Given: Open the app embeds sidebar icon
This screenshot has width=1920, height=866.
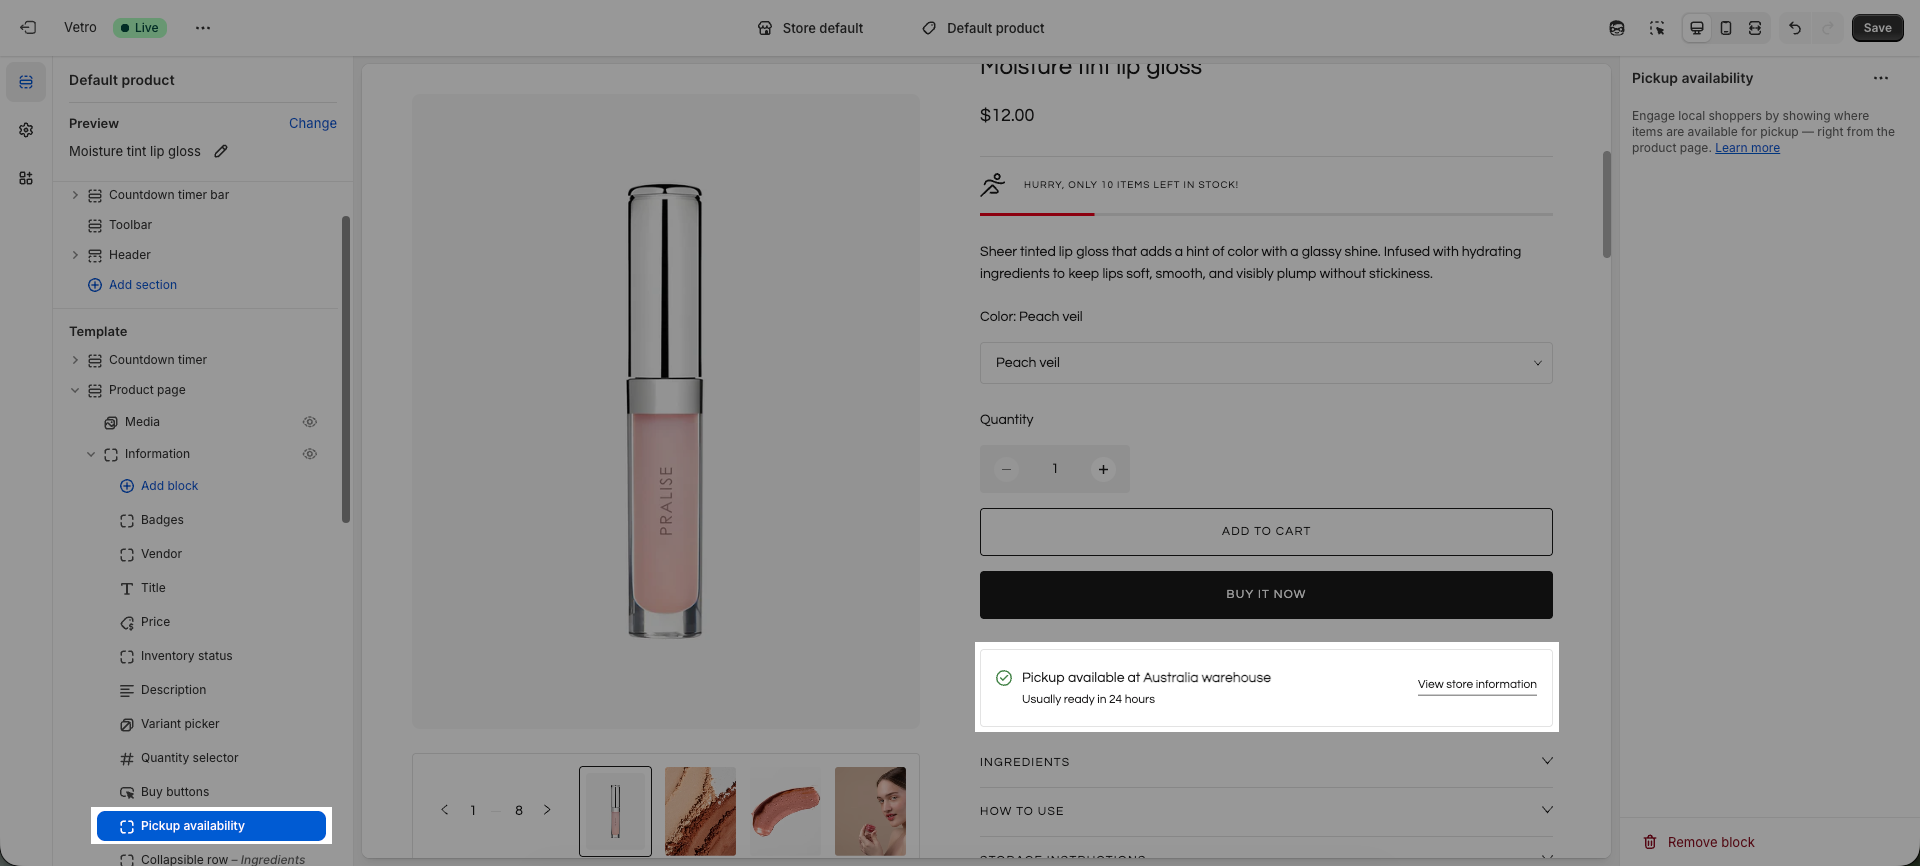Looking at the screenshot, I should (x=26, y=178).
